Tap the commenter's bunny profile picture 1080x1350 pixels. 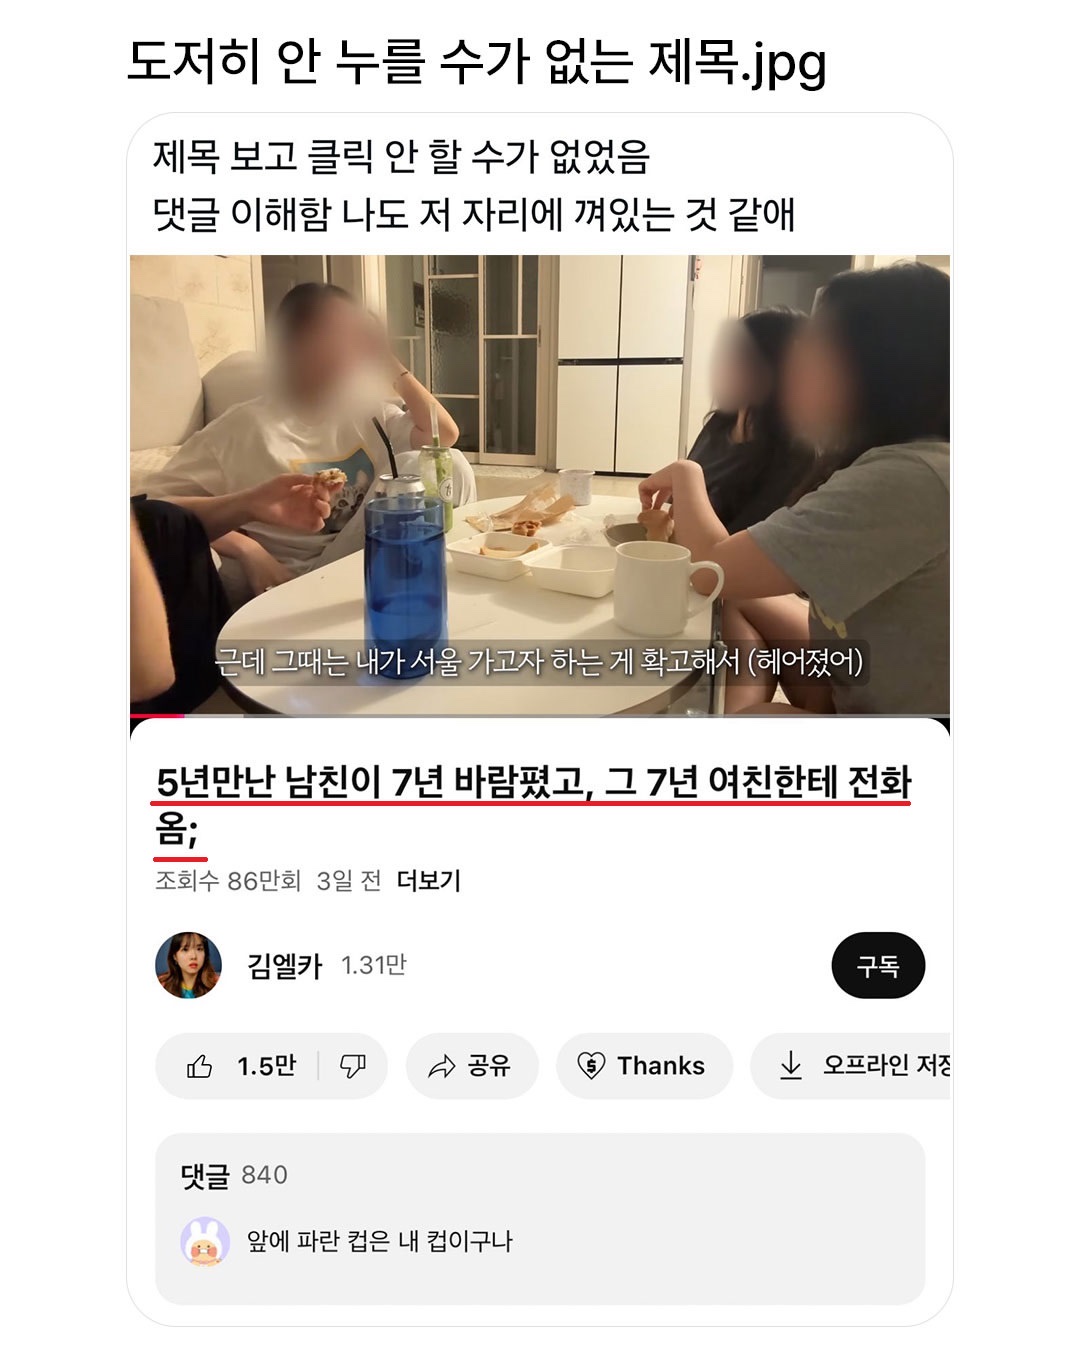205,1242
